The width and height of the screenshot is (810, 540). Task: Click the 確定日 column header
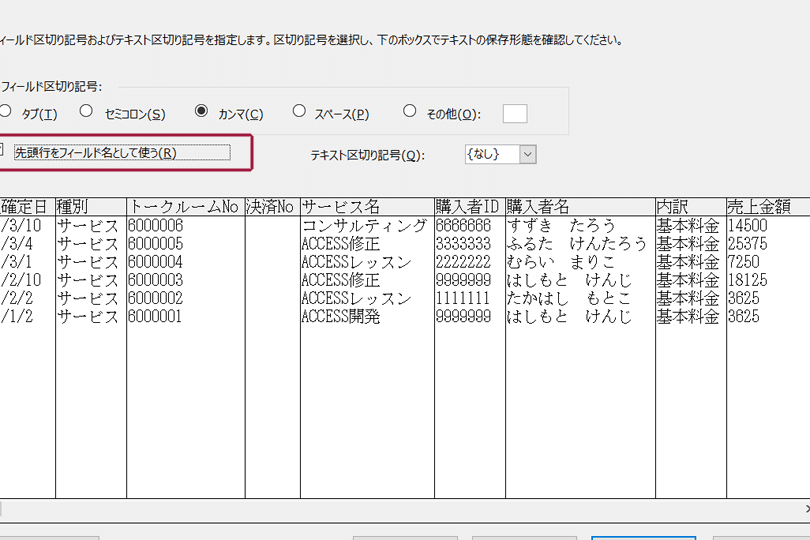(24, 207)
